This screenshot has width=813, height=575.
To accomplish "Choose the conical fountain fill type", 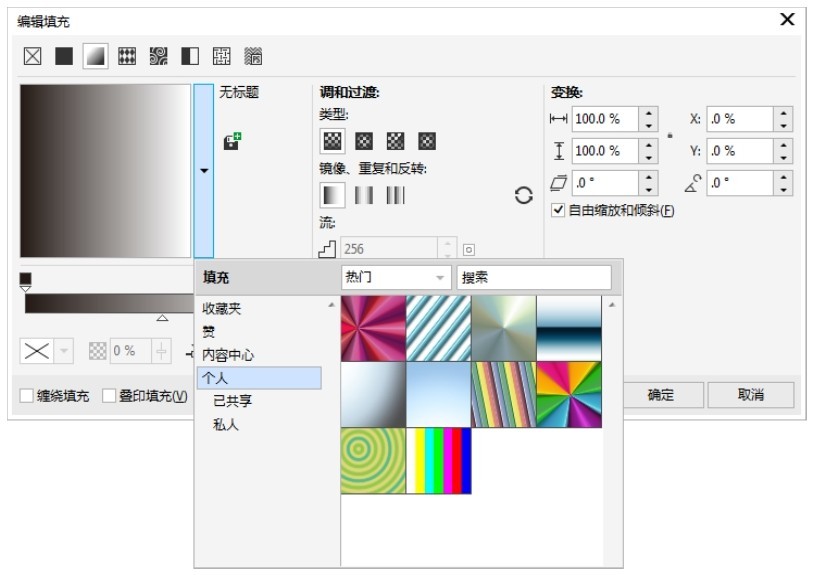I will point(396,141).
